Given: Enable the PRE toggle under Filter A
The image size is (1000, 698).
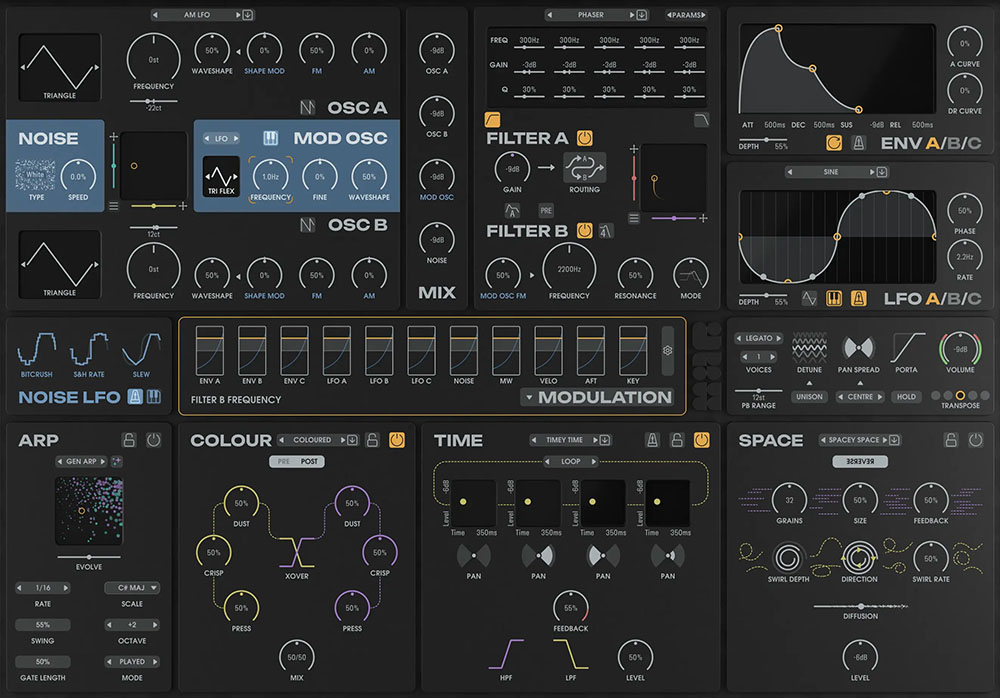Looking at the screenshot, I should (545, 210).
